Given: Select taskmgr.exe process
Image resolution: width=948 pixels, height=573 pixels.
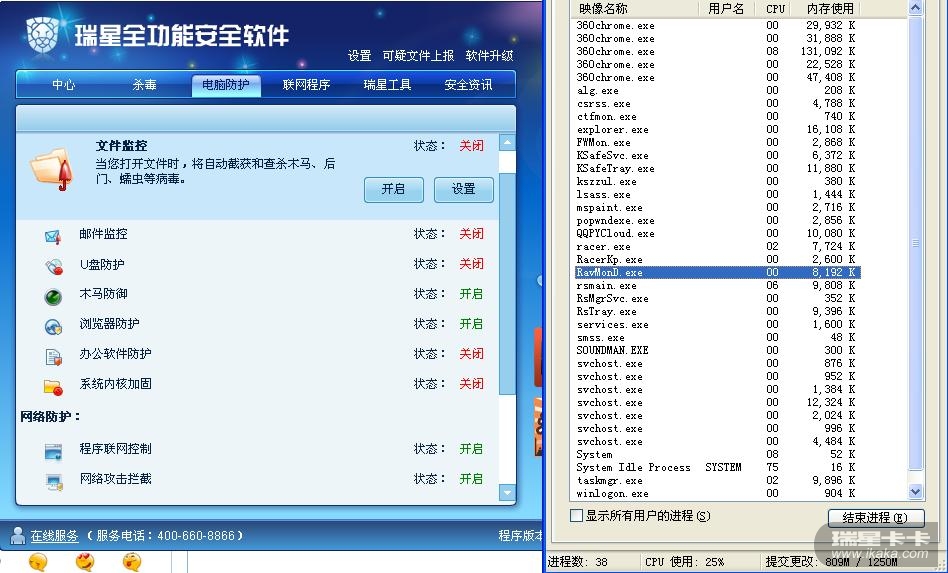Looking at the screenshot, I should click(x=716, y=481).
